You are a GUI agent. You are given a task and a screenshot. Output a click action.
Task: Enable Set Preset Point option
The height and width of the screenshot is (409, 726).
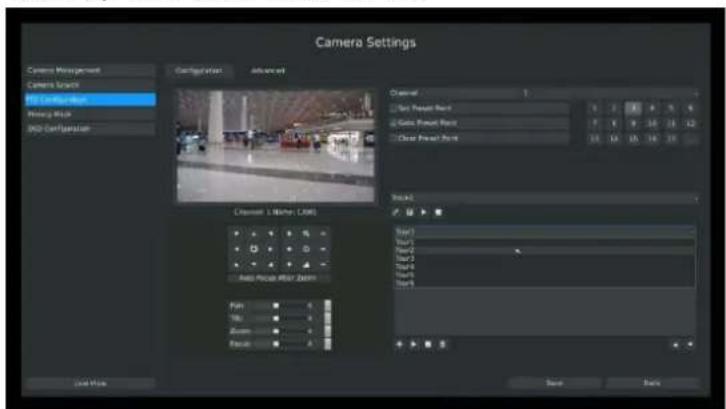coord(394,108)
